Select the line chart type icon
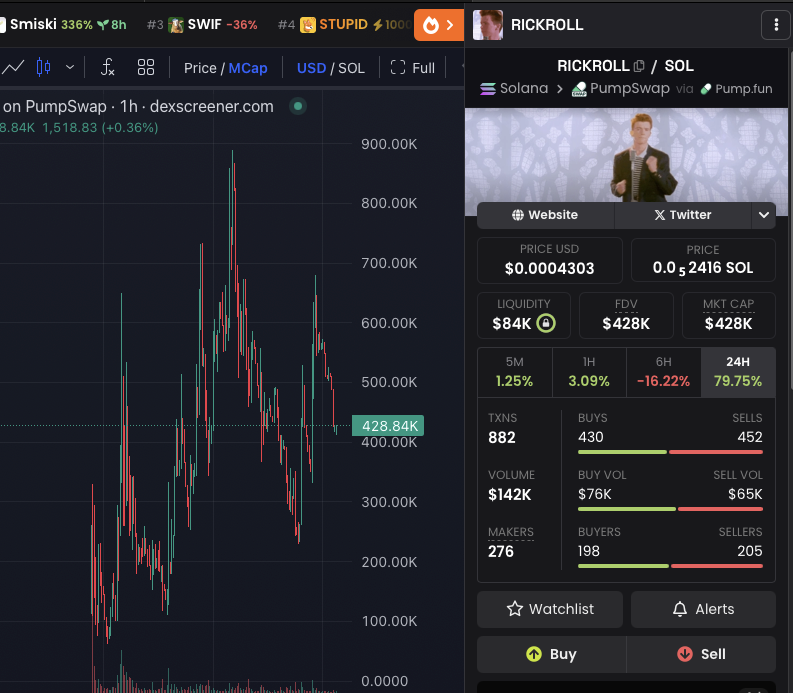 (13, 67)
